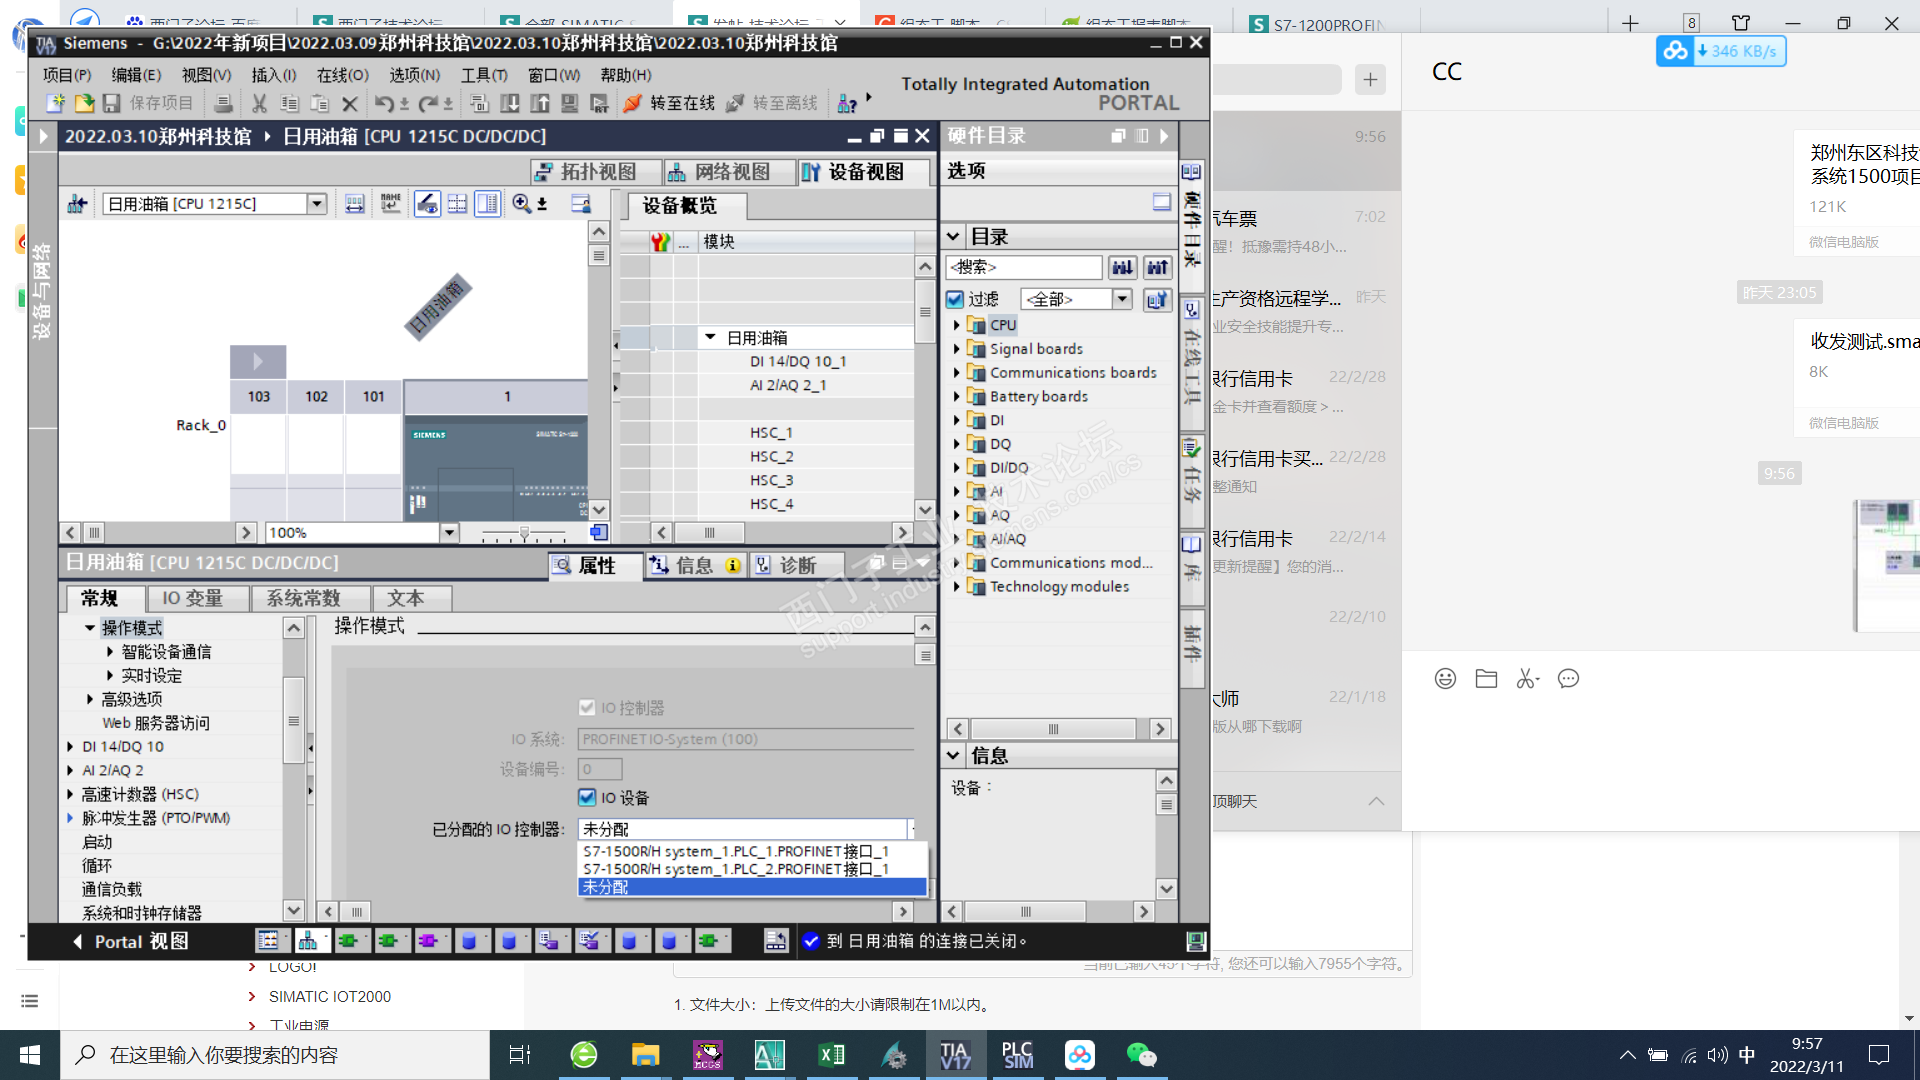Open TIA V17 from Windows taskbar
The width and height of the screenshot is (1920, 1080).
click(x=954, y=1055)
